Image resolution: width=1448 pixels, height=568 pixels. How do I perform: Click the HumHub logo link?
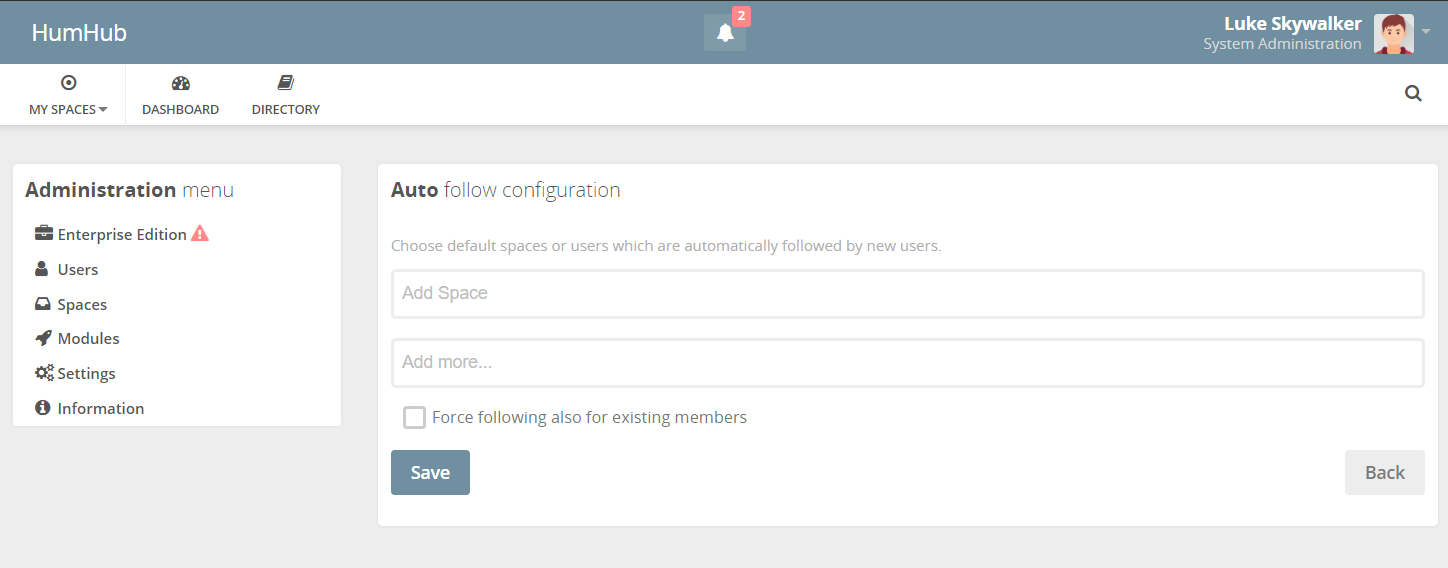tap(79, 33)
